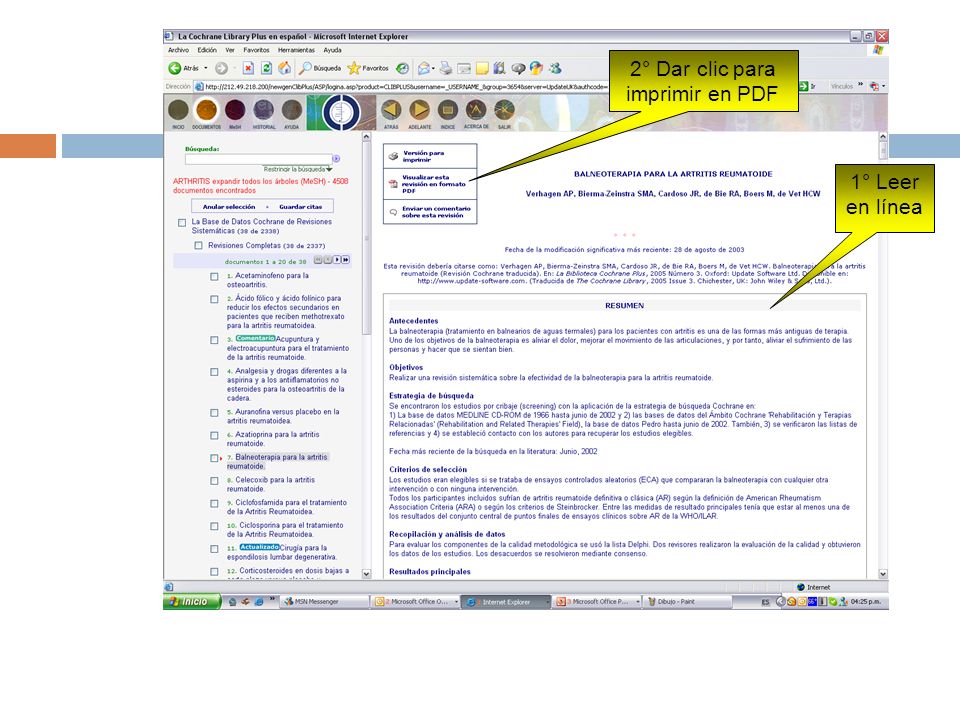This screenshot has height=720, width=960.
Task: Click the Inicio Start button
Action: point(192,602)
